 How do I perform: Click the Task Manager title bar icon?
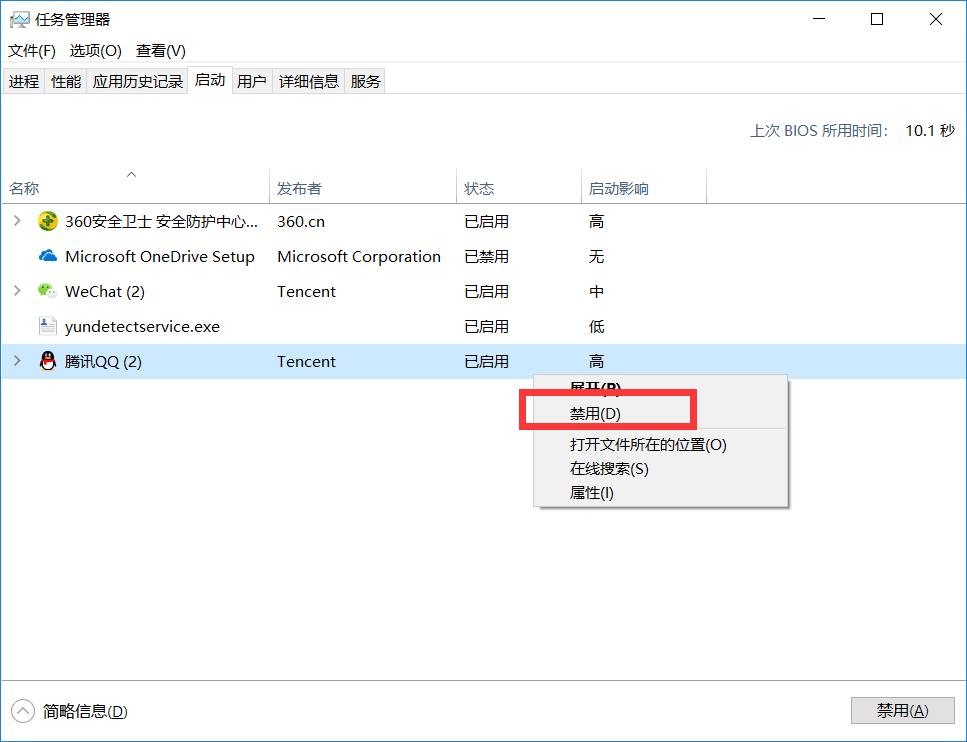(x=18, y=18)
